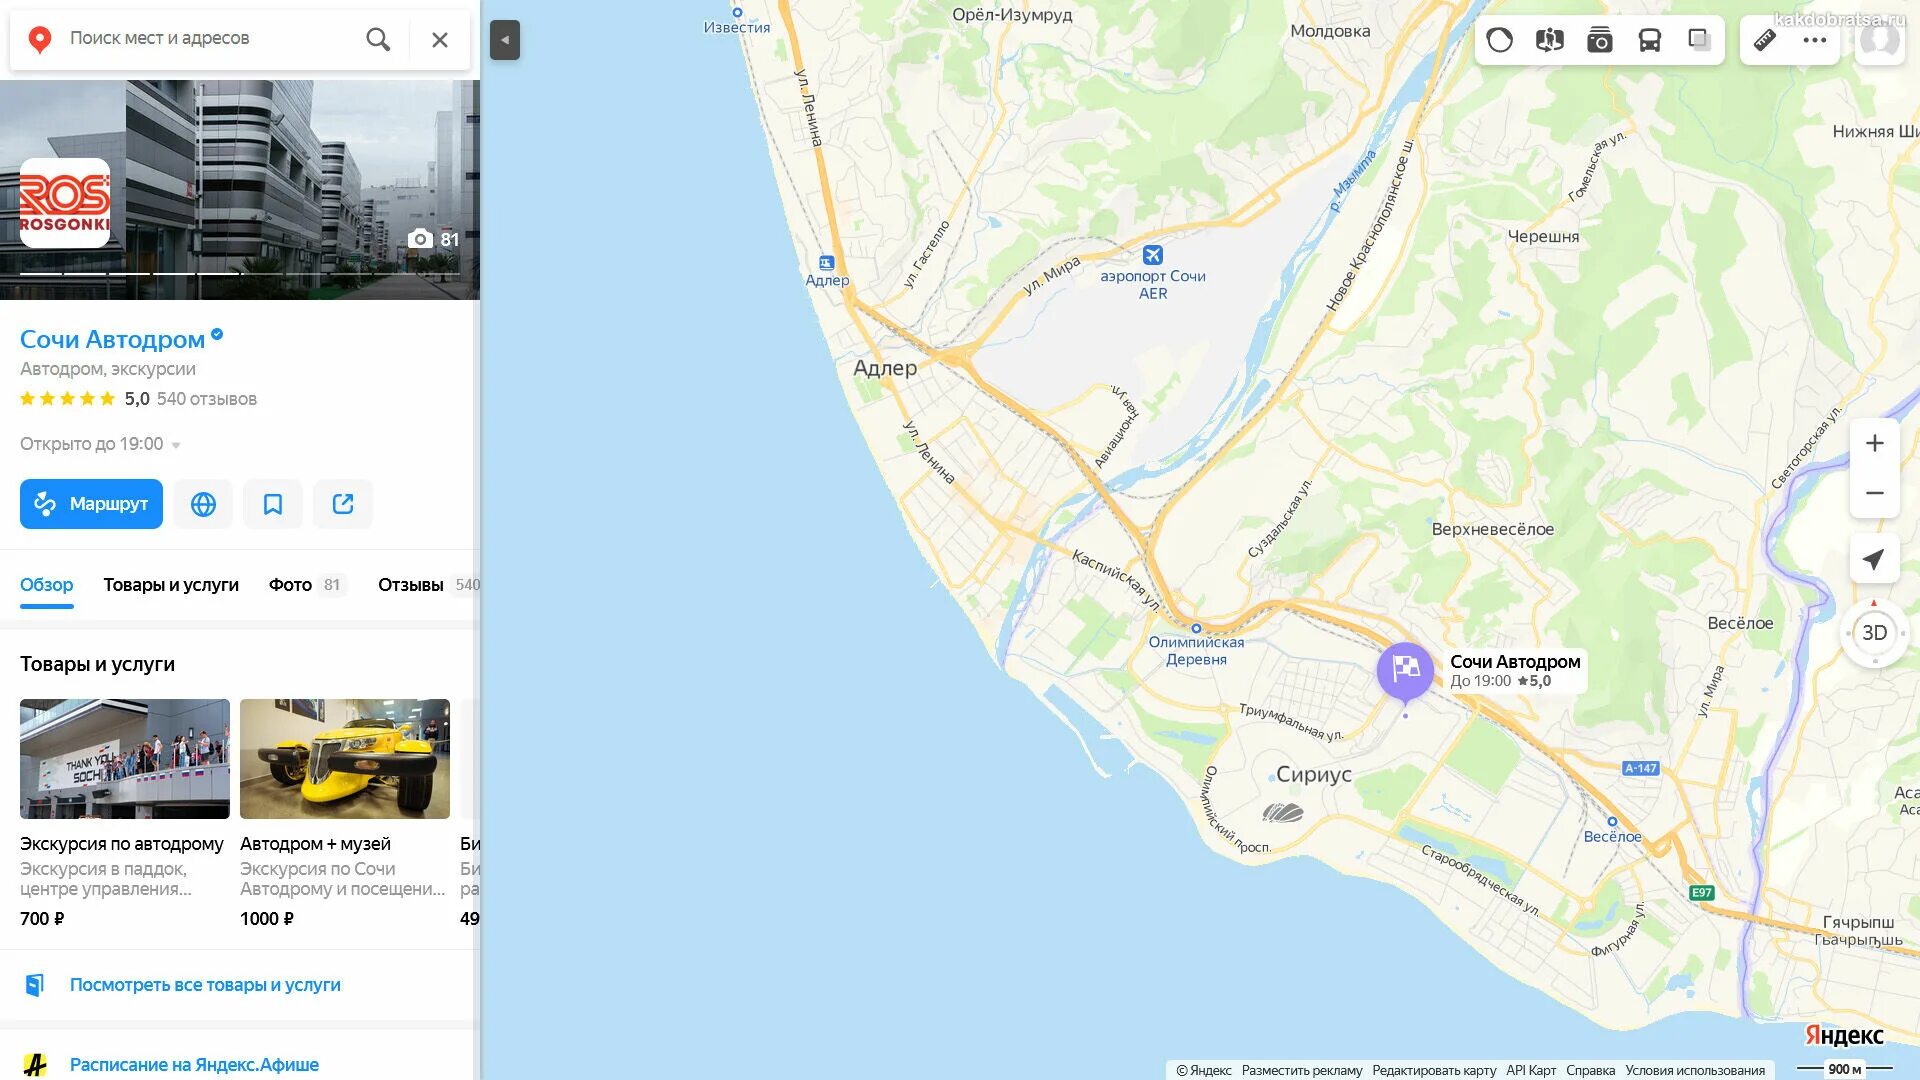Click © Яндекс copyright link
The image size is (1920, 1080).
[1204, 1070]
